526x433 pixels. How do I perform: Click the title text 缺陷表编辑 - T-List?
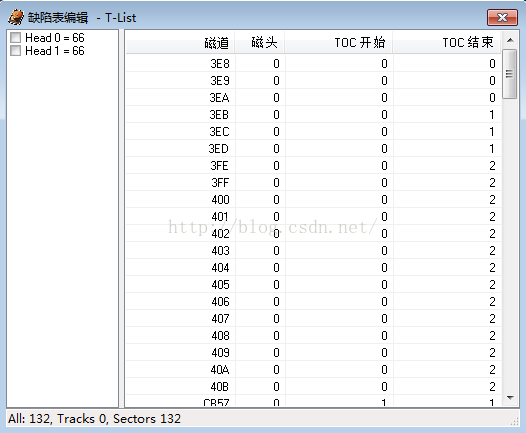82,17
